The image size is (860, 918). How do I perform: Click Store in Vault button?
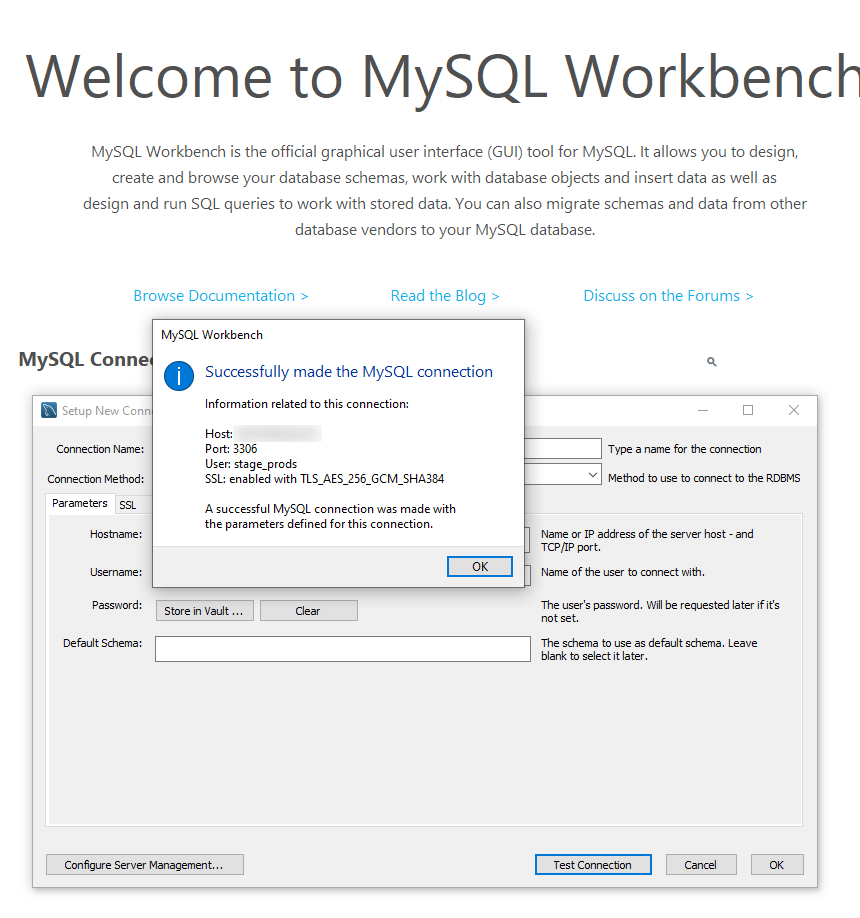tap(204, 611)
